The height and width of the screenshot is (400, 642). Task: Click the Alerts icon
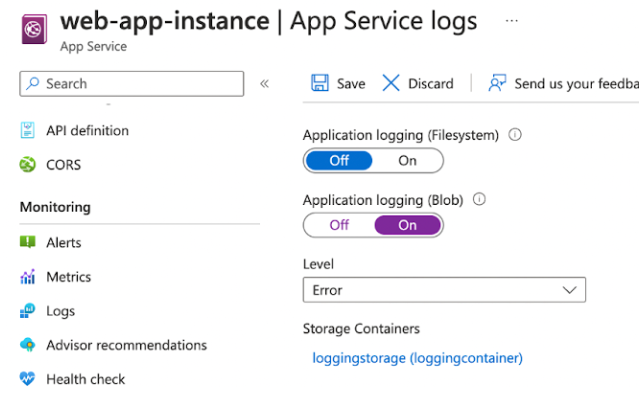[x=27, y=242]
